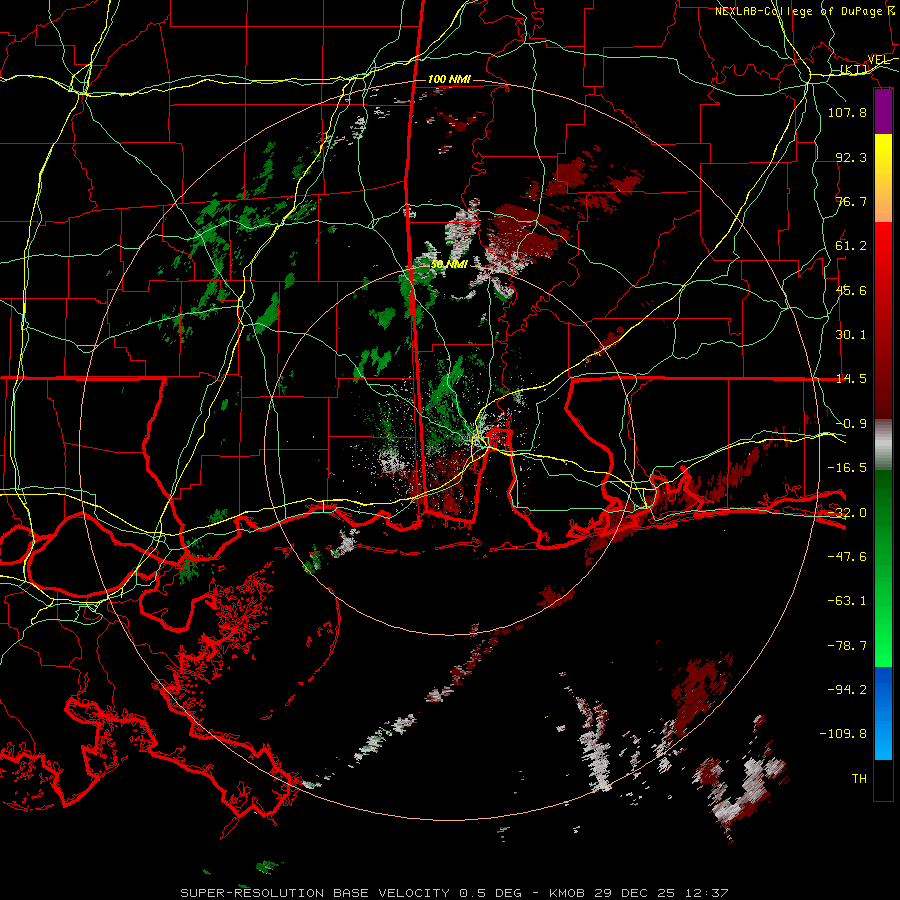
Task: Click the 107.8 legend value
Action: pyautogui.click(x=847, y=112)
